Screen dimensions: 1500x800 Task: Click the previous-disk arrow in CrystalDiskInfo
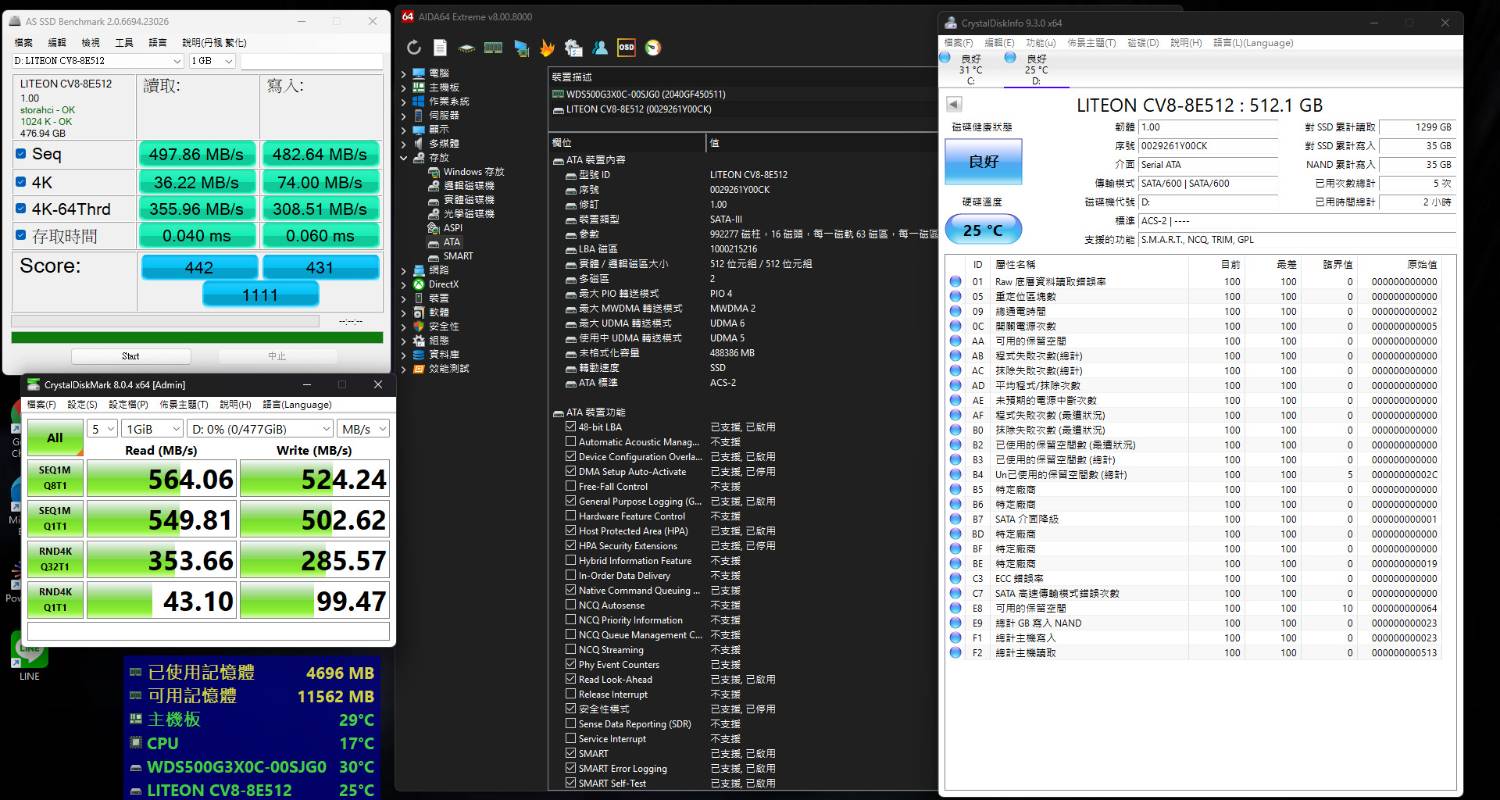[x=953, y=104]
